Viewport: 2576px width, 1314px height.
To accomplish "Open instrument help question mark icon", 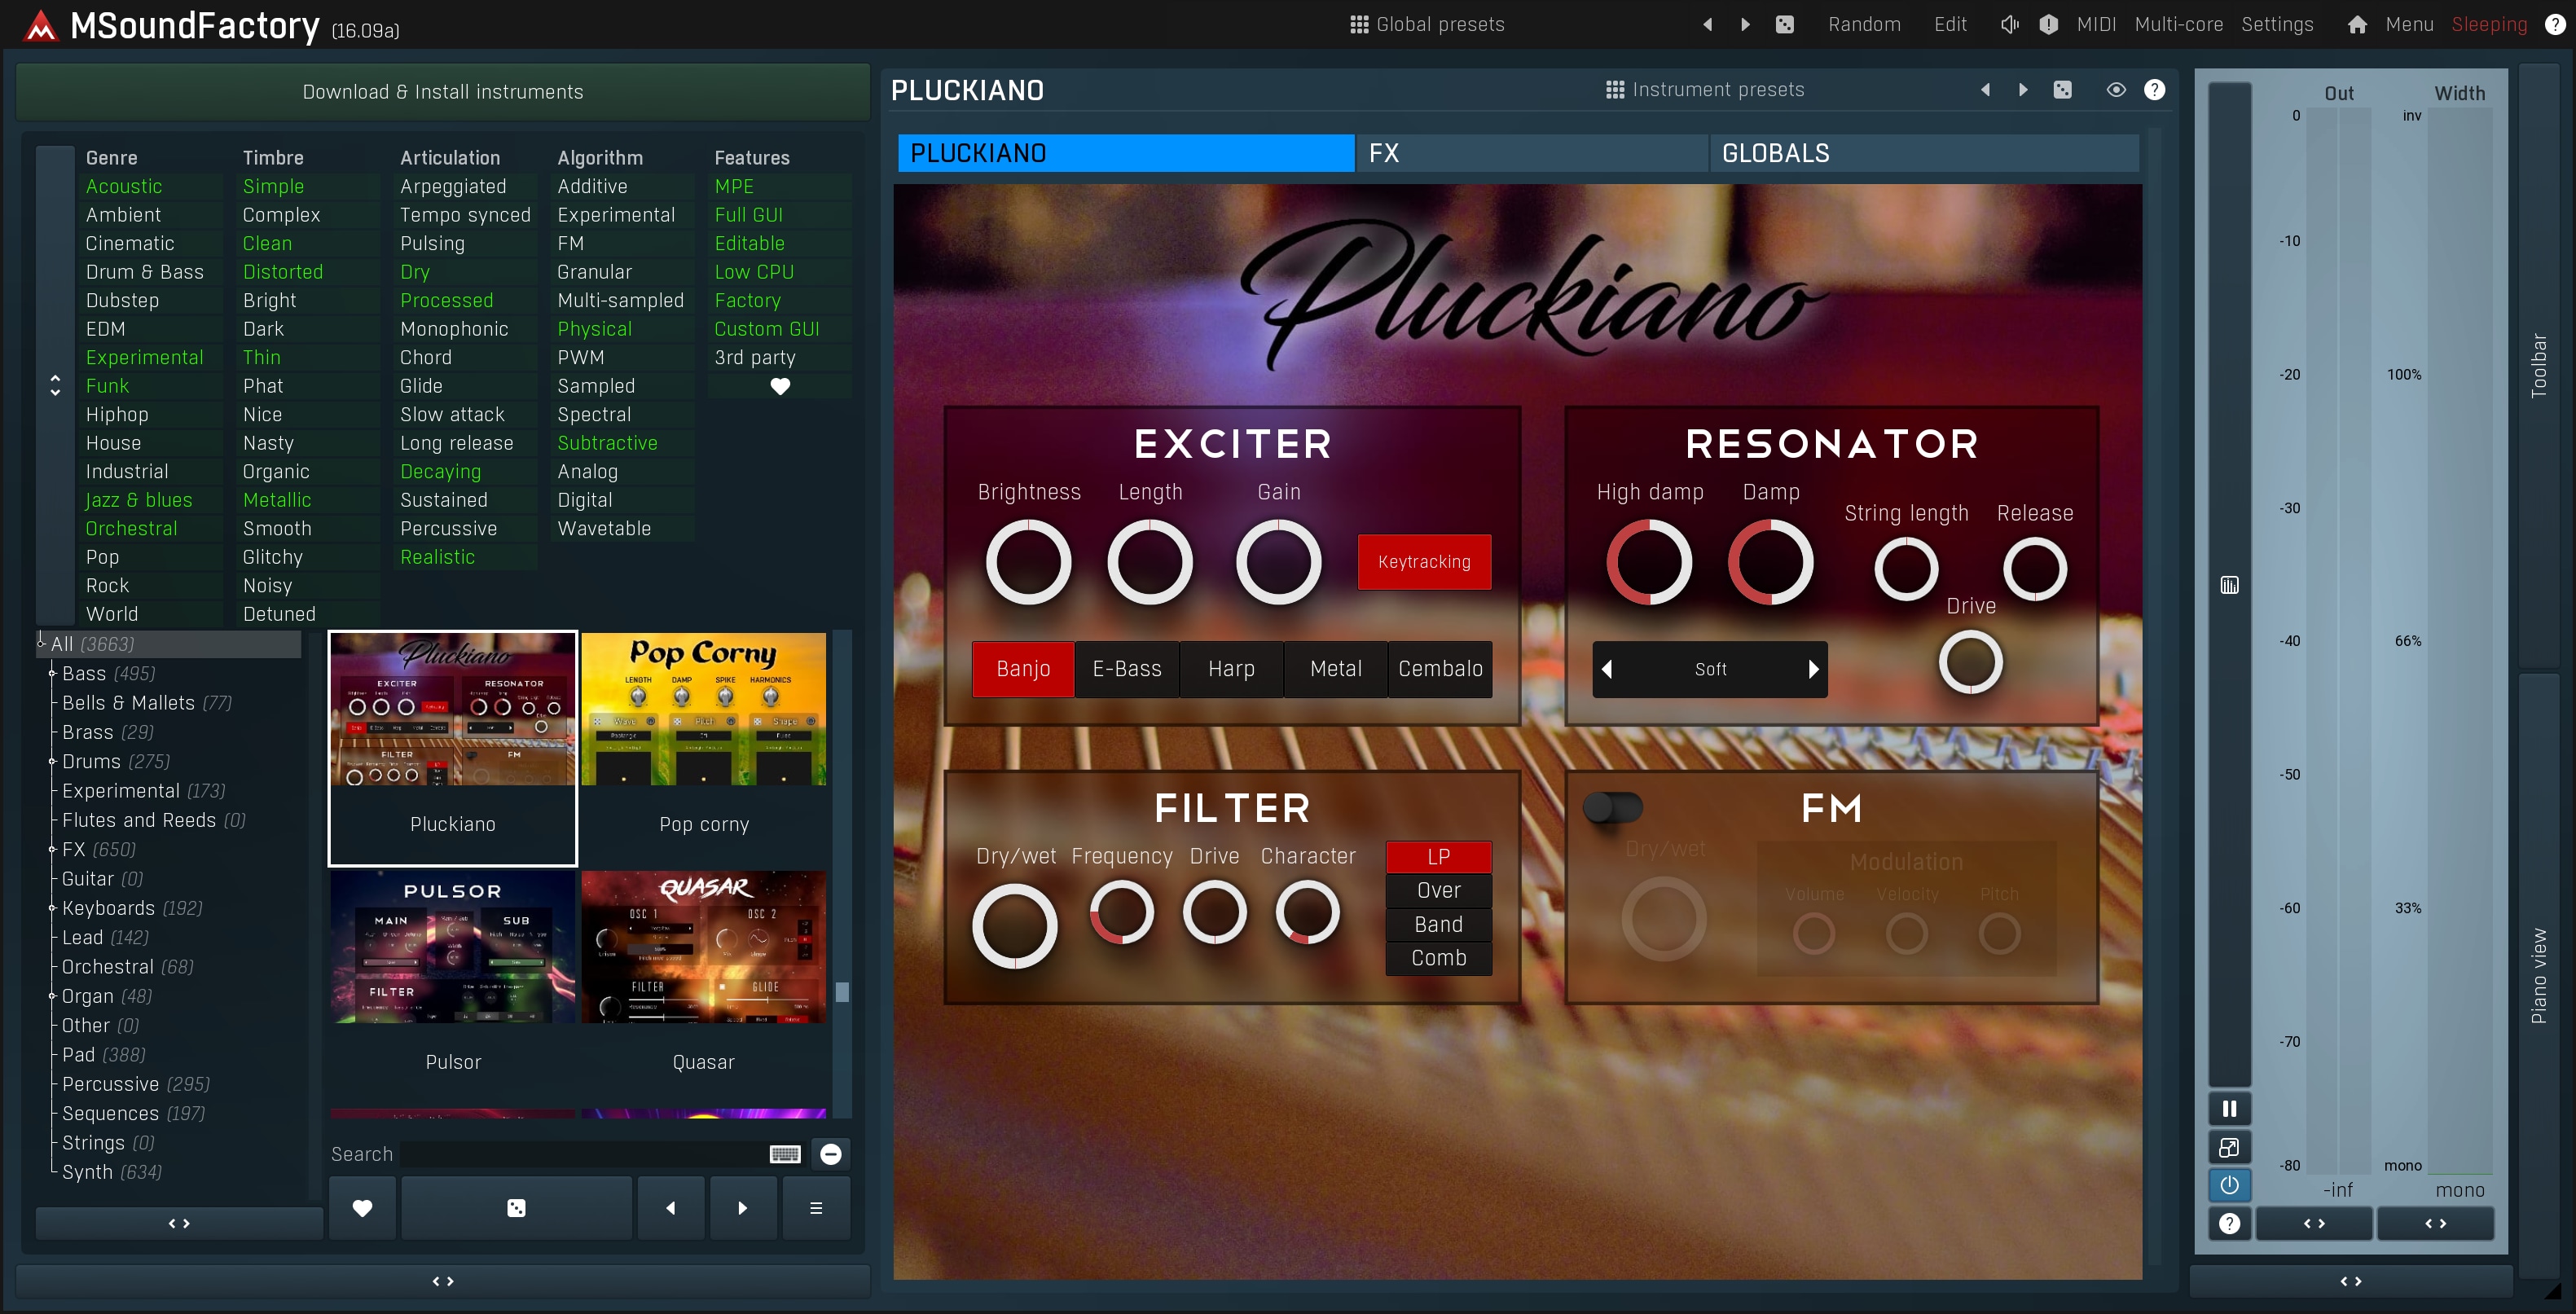I will (x=2155, y=90).
